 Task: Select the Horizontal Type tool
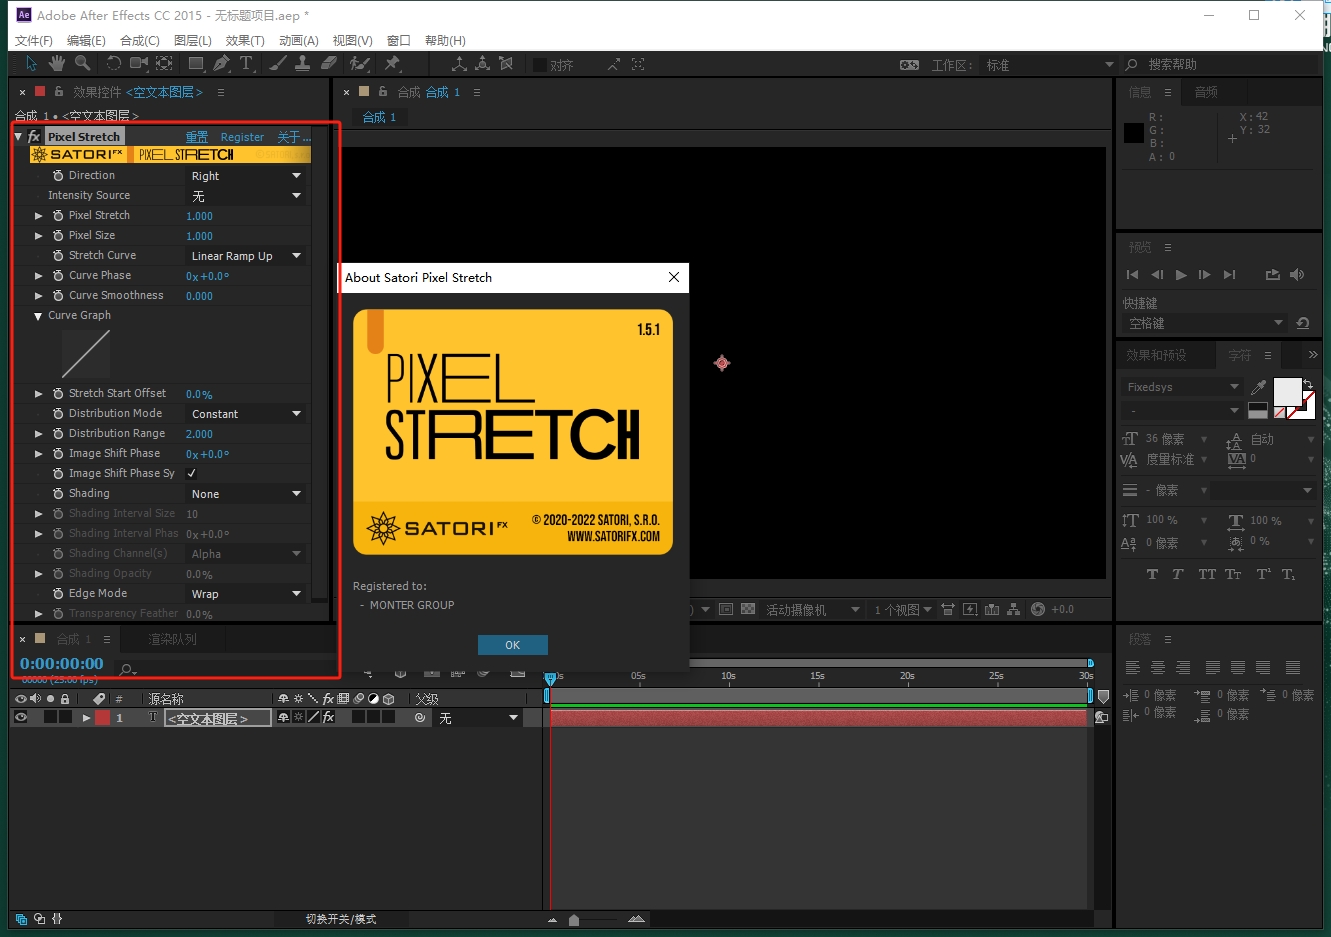click(246, 64)
